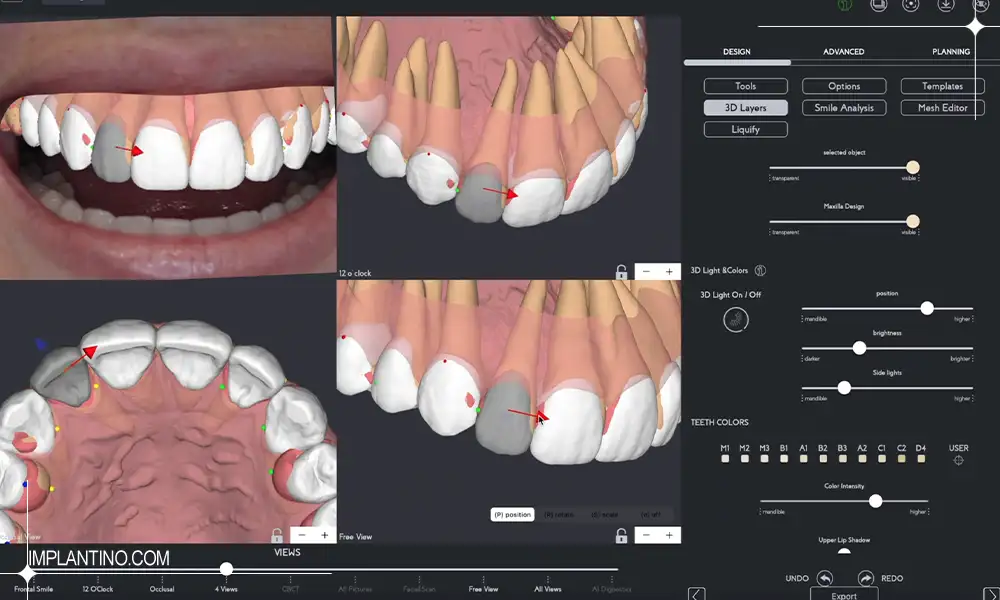Select Occlusal on the views timeline
The image size is (1000, 600).
(x=162, y=589)
